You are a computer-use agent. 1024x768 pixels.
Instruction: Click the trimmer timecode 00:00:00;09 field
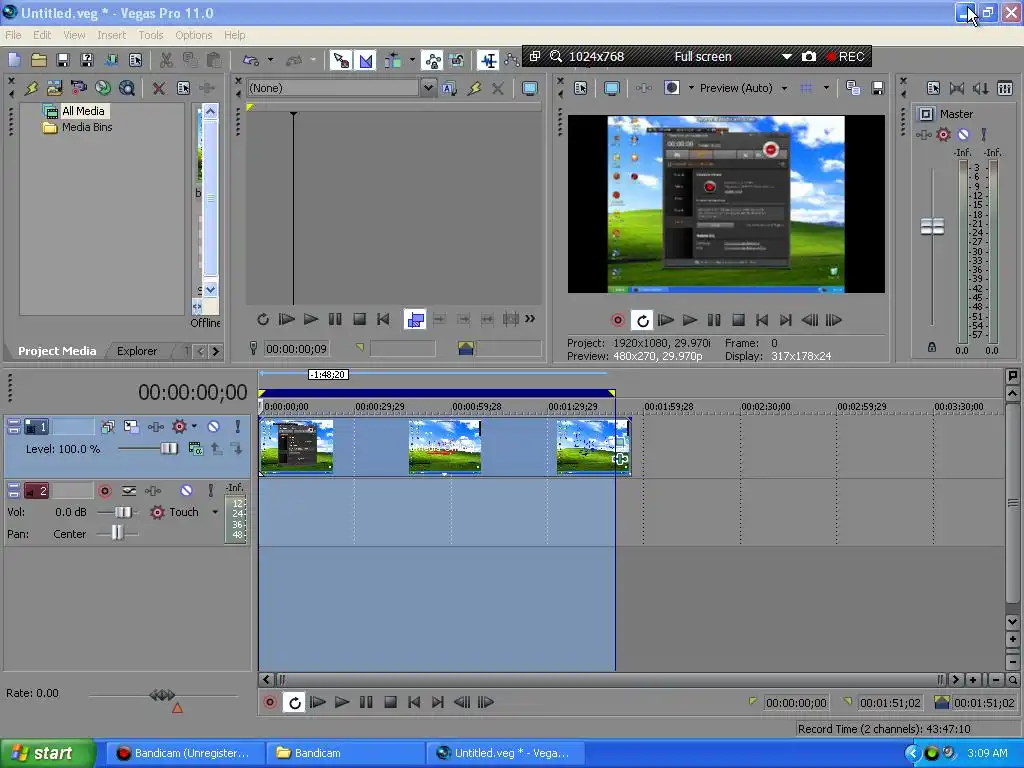(296, 349)
